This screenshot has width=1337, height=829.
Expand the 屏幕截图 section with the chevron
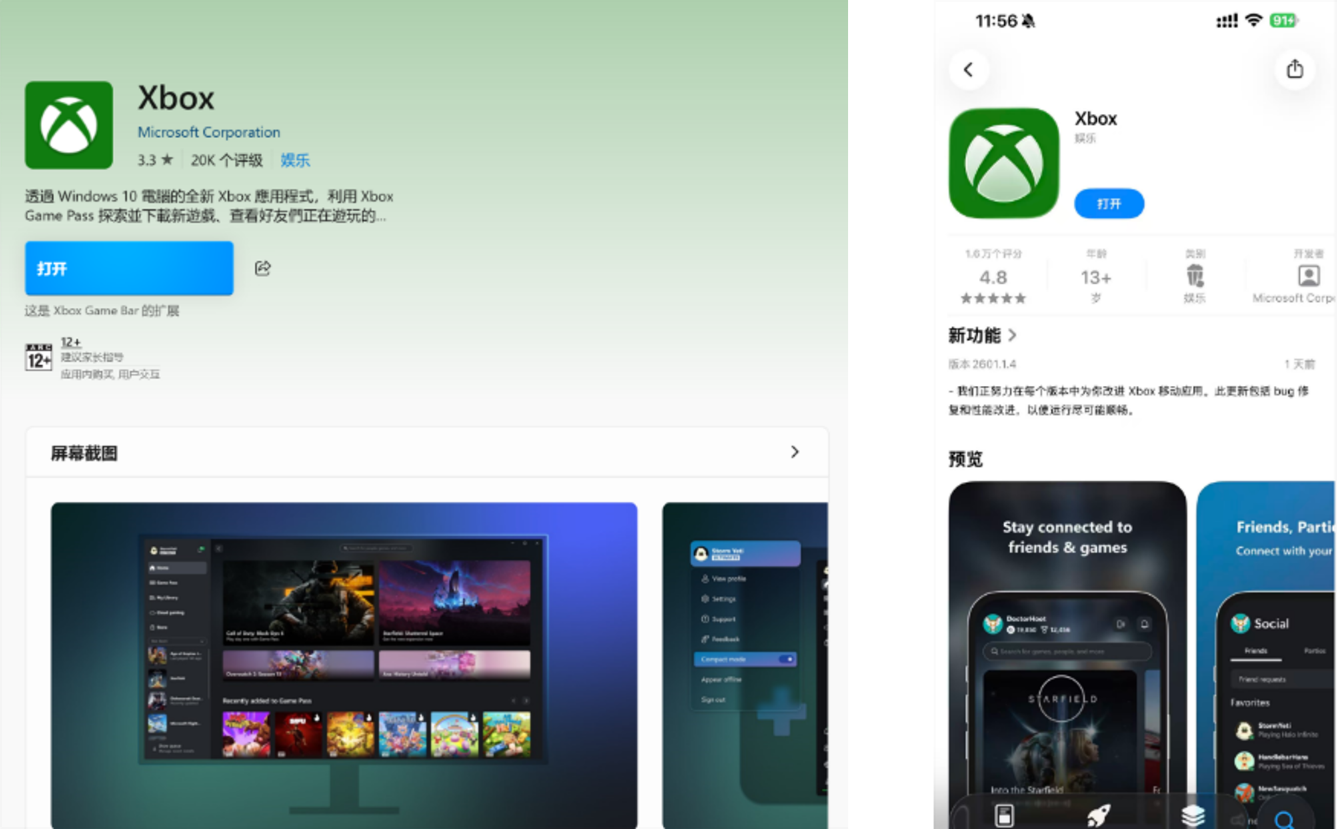[794, 452]
